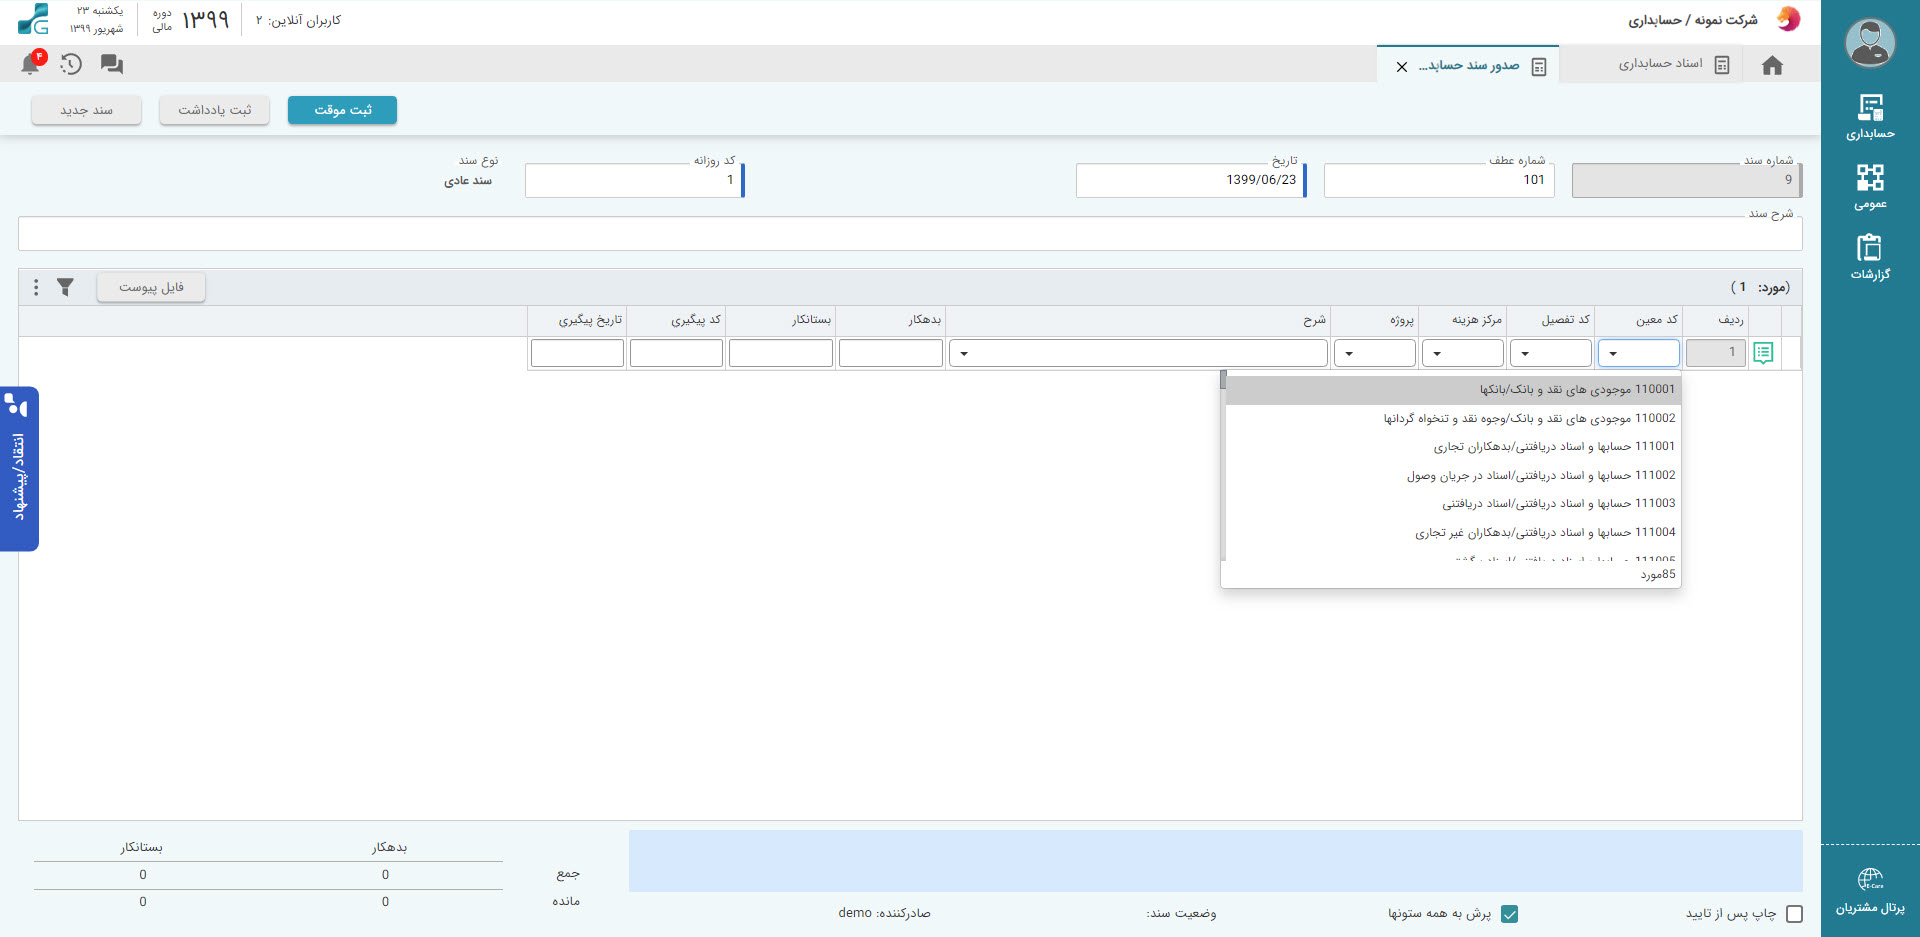Open the کد تفصیل dropdown
The height and width of the screenshot is (937, 1920).
1550,353
